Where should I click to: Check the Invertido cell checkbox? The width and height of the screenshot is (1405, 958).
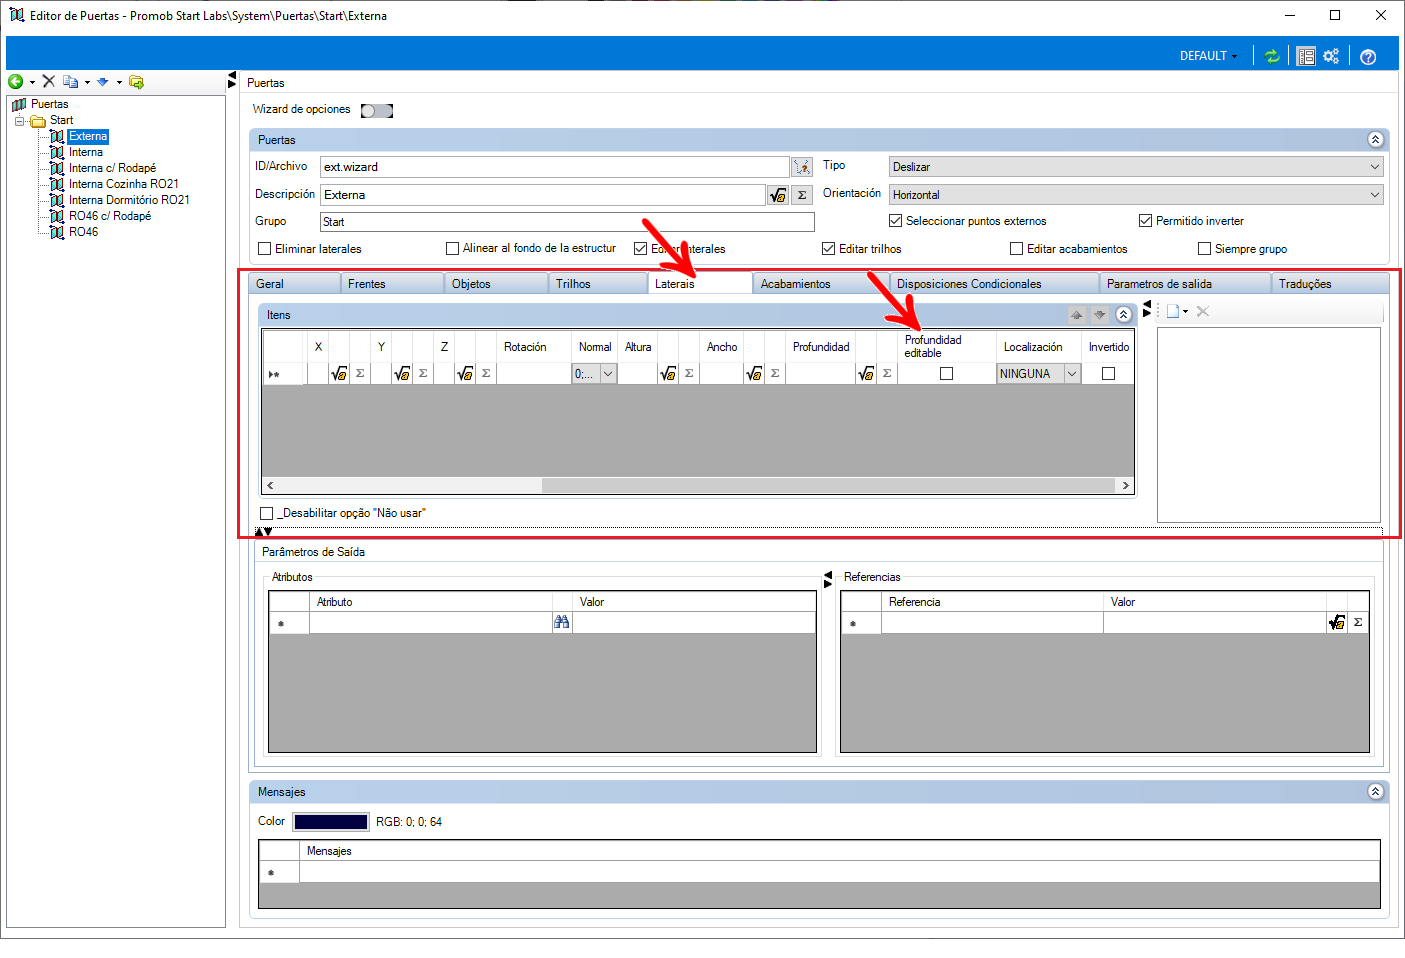(x=1108, y=374)
